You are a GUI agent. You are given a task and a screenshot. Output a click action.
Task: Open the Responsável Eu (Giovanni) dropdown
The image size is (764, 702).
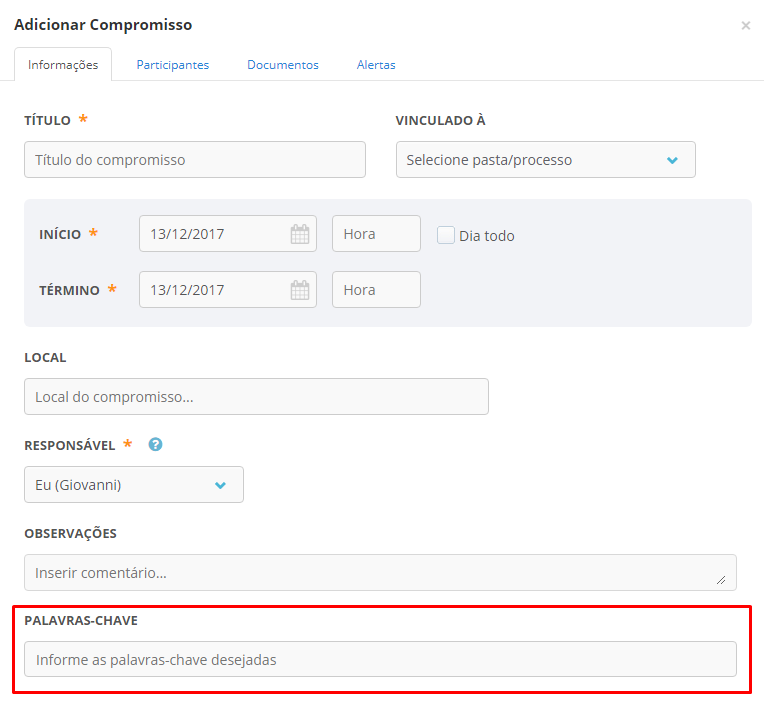coord(134,485)
